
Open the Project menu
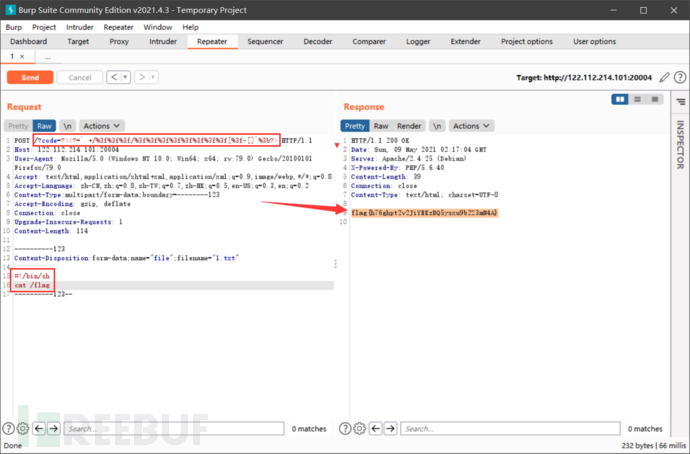coord(44,27)
